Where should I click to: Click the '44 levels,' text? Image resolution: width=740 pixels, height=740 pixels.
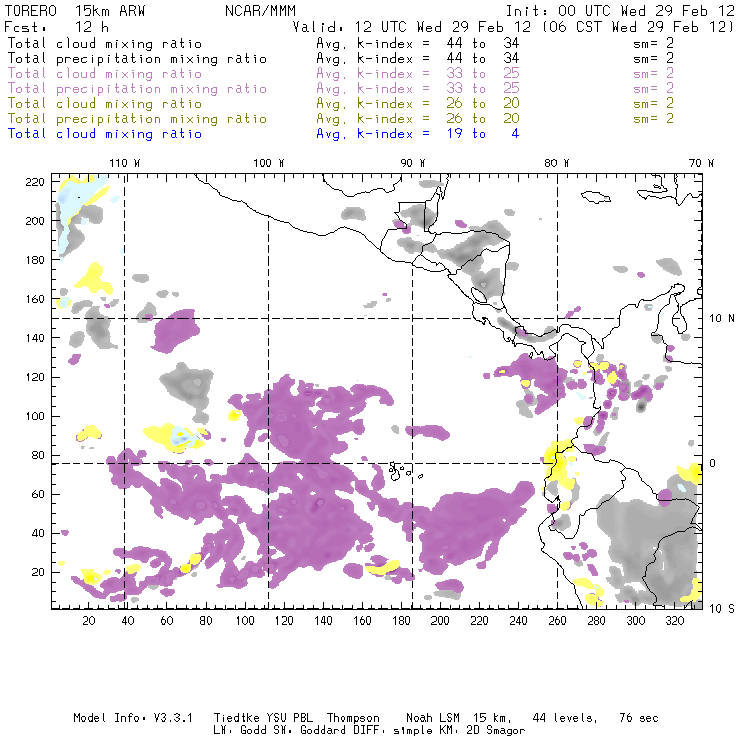[565, 718]
